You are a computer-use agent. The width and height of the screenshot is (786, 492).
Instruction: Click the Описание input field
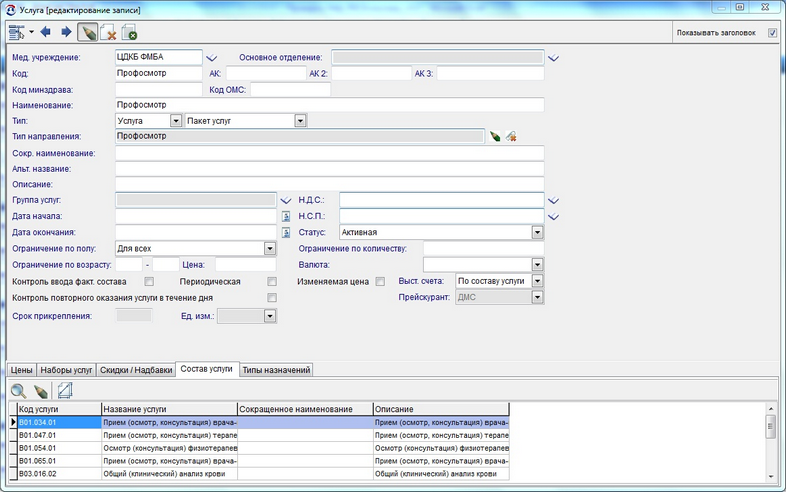coord(329,184)
